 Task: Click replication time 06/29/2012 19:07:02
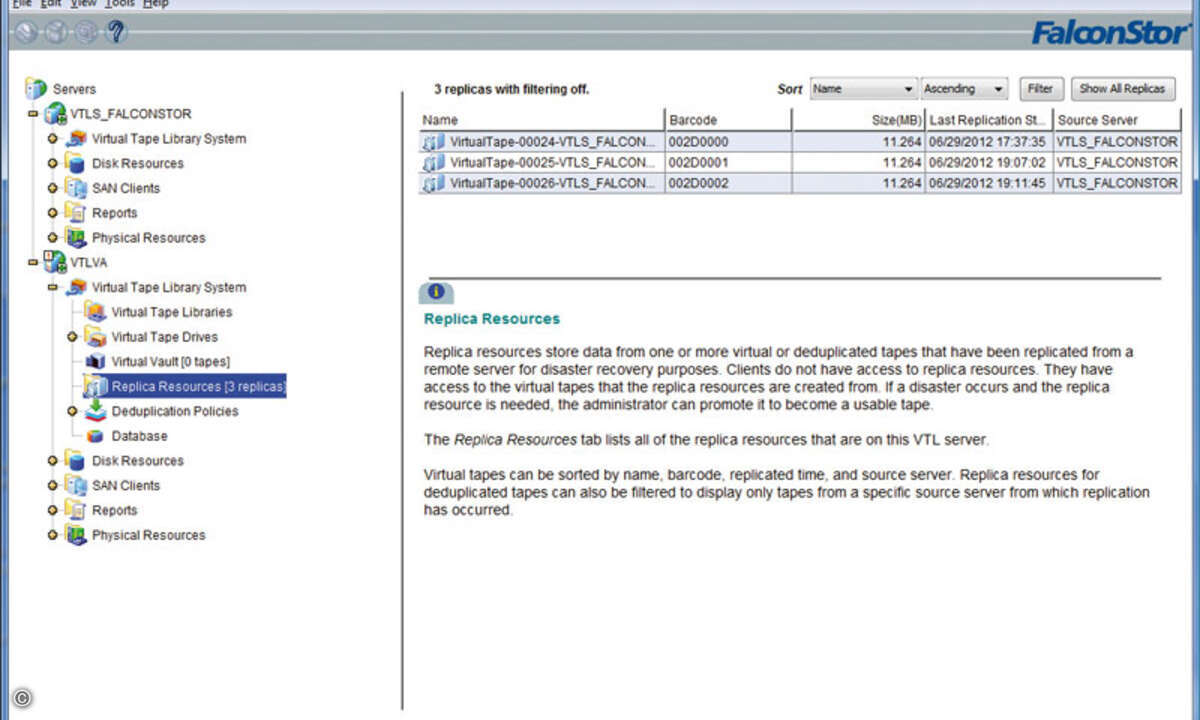[x=988, y=162]
